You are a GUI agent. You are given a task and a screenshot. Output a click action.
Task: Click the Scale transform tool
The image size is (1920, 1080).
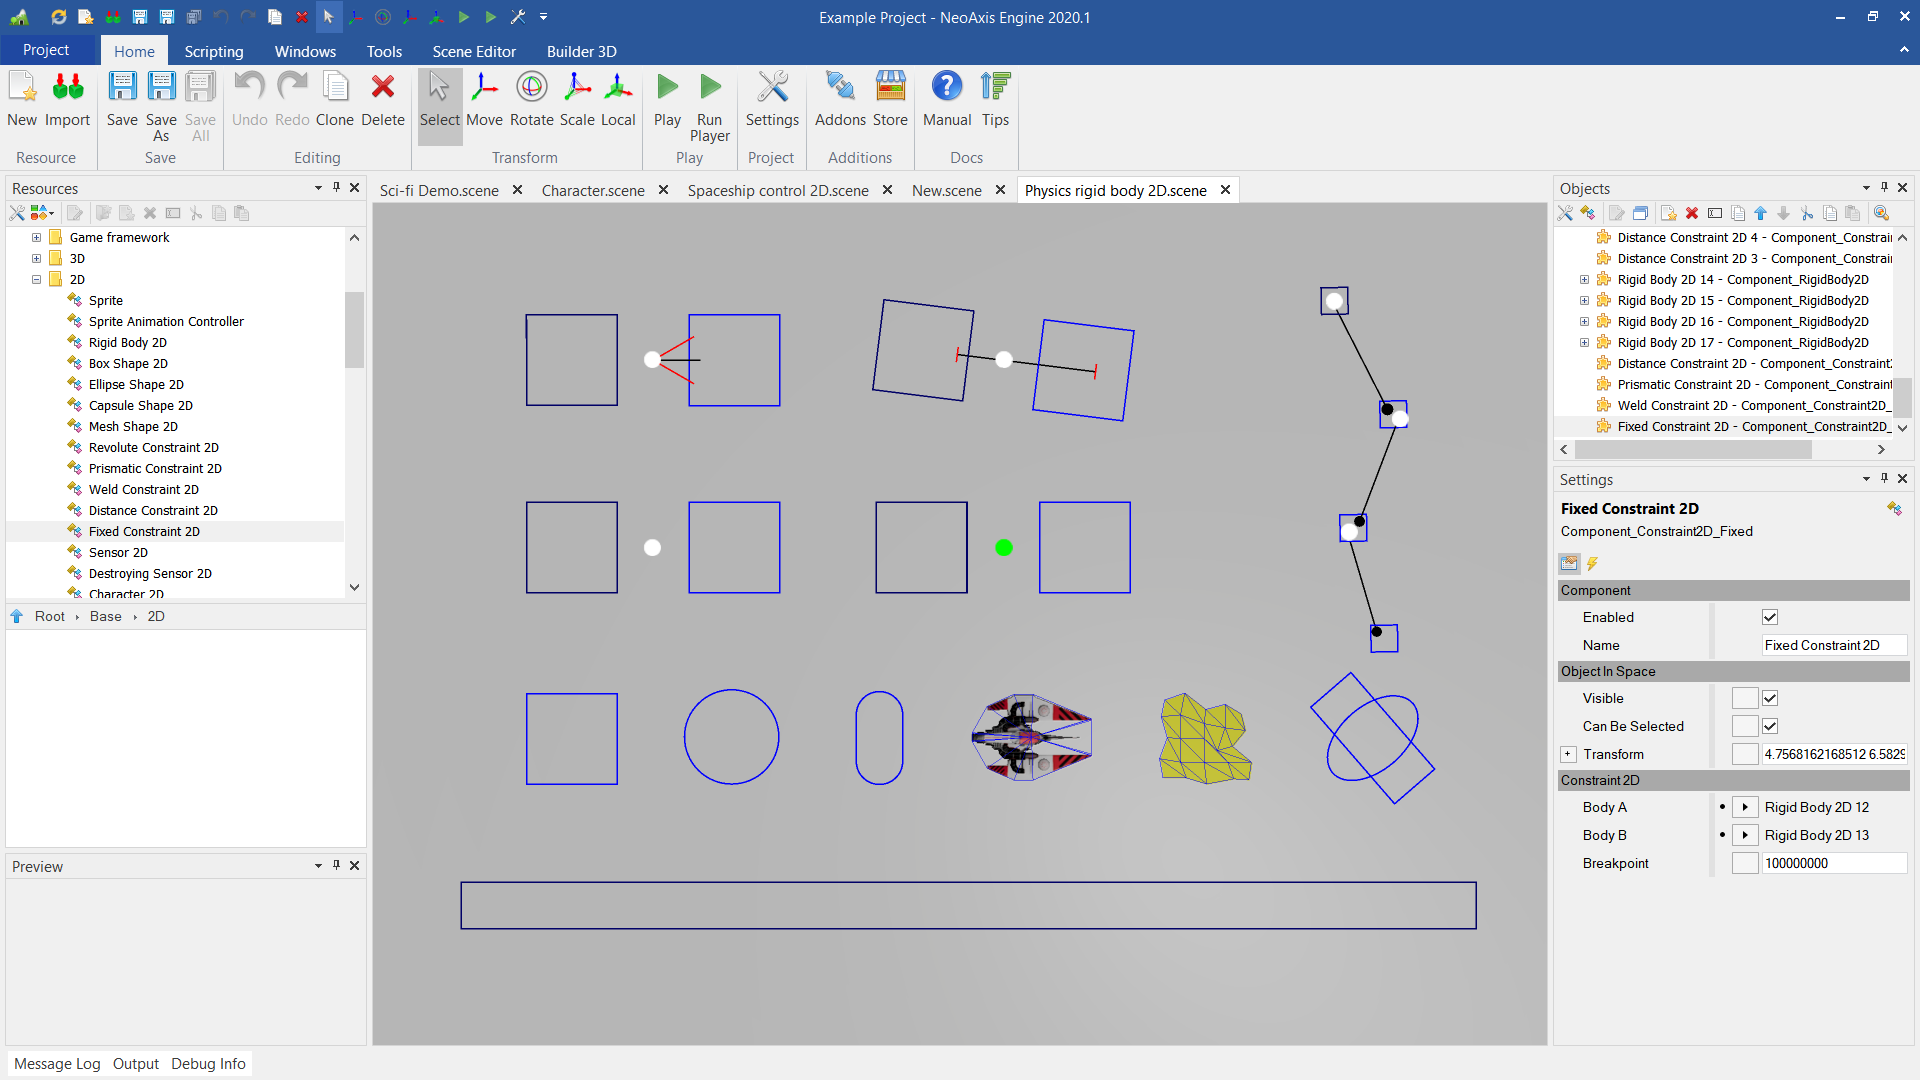[x=577, y=99]
